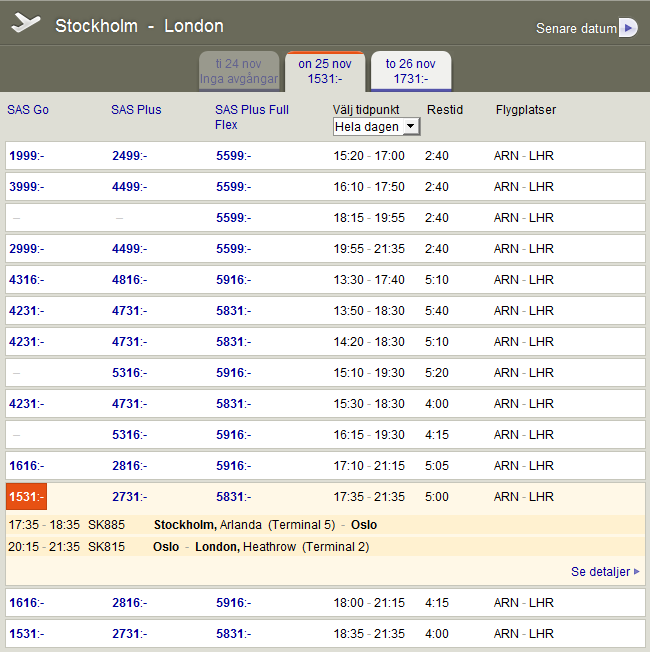The height and width of the screenshot is (652, 650).
Task: Choose 1999:- SAS Go fare at 15:20
Action: click(x=26, y=156)
